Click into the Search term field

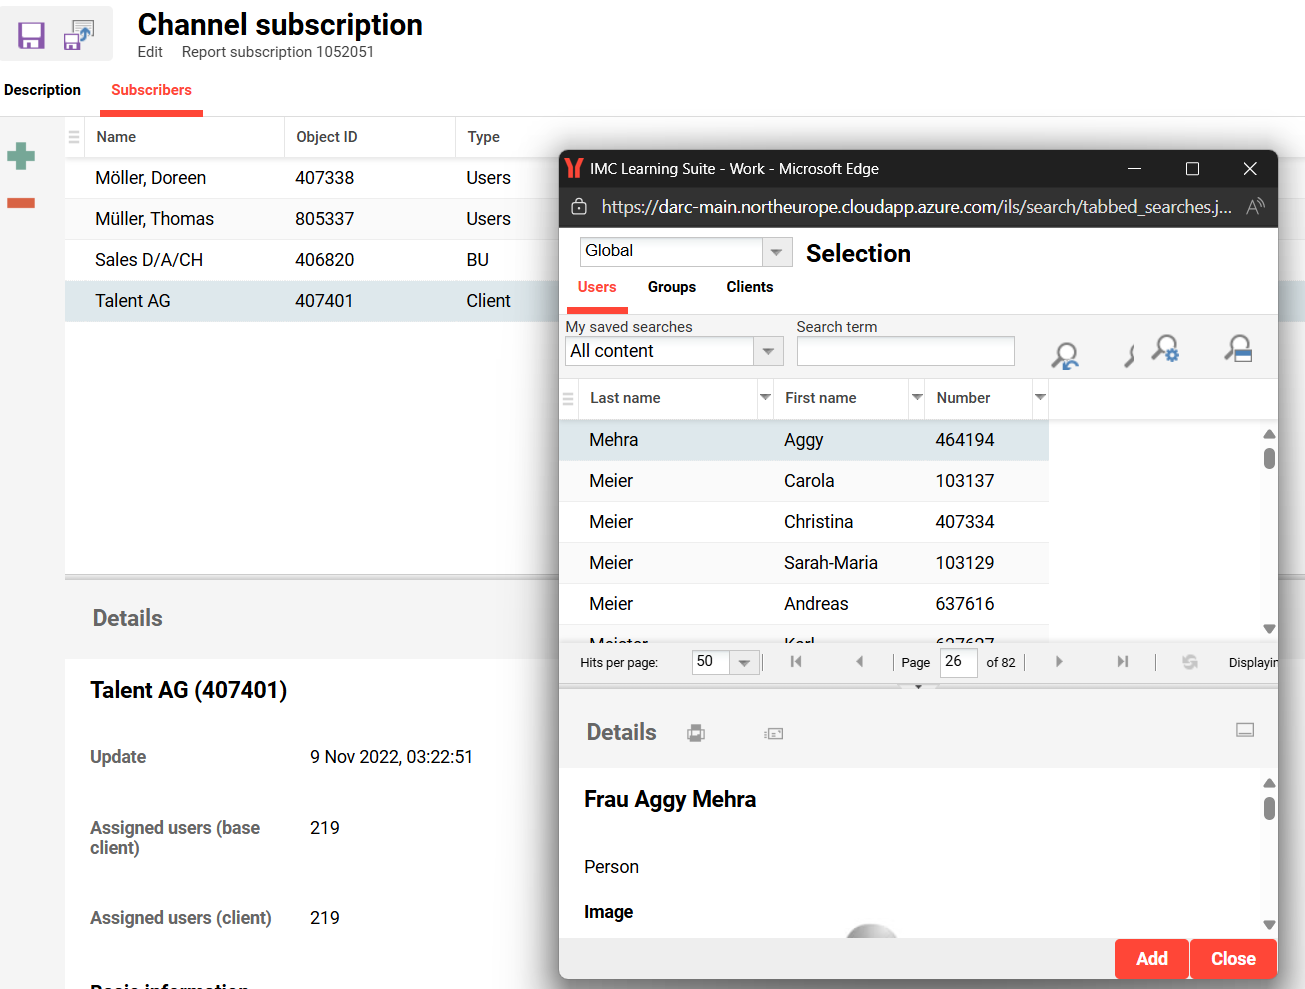tap(905, 351)
